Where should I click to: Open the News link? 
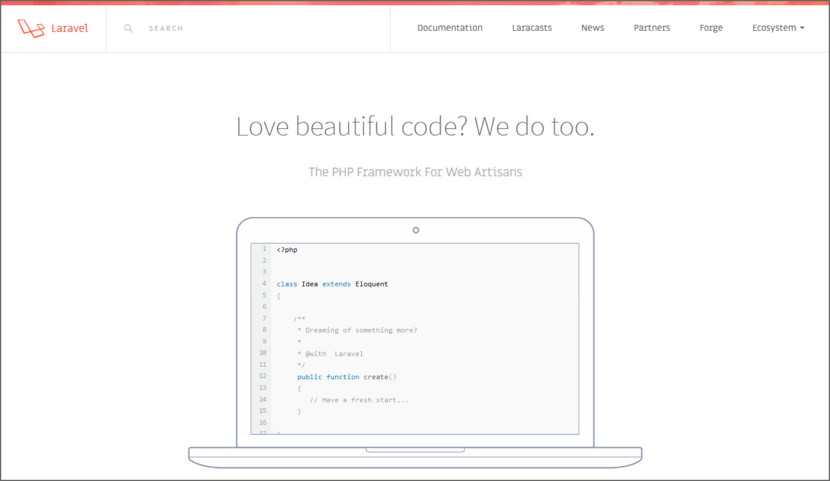(x=592, y=28)
